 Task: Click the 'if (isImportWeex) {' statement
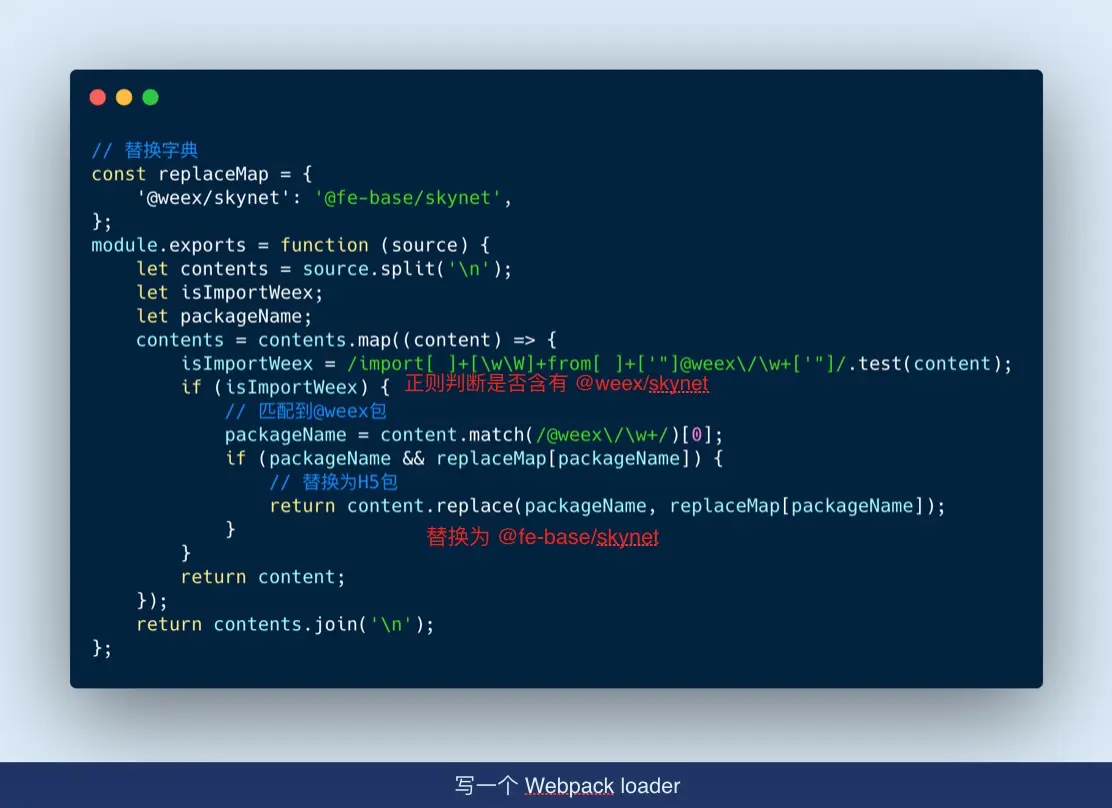tap(285, 387)
